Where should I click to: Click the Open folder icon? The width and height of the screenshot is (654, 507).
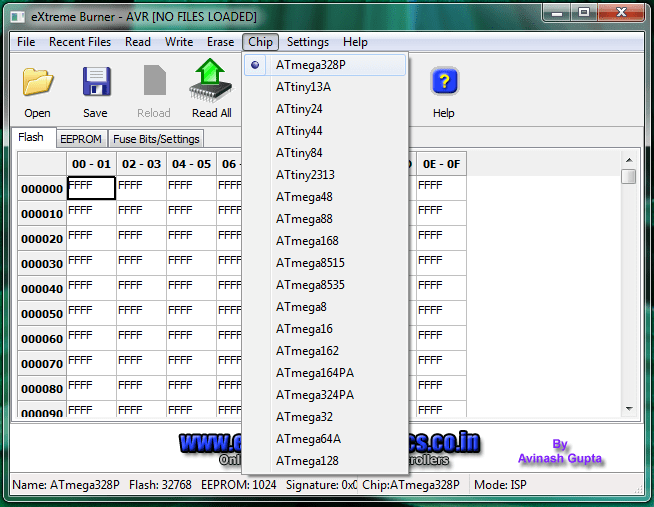point(37,82)
